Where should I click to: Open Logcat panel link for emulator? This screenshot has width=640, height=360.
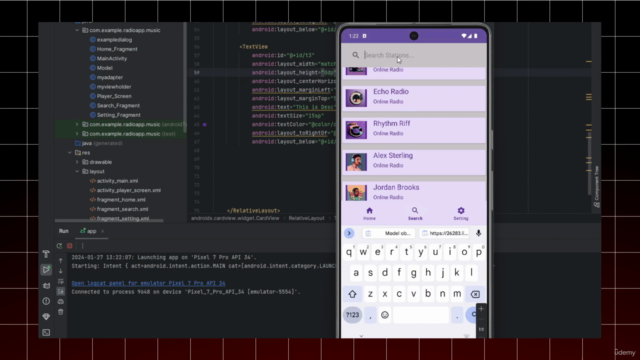(x=148, y=283)
